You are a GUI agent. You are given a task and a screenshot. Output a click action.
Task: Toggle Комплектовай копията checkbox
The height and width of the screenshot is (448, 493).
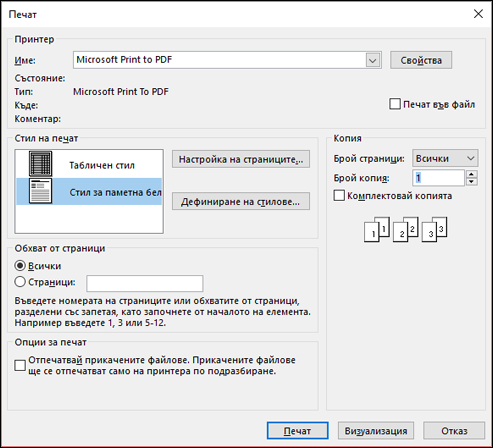tap(339, 195)
